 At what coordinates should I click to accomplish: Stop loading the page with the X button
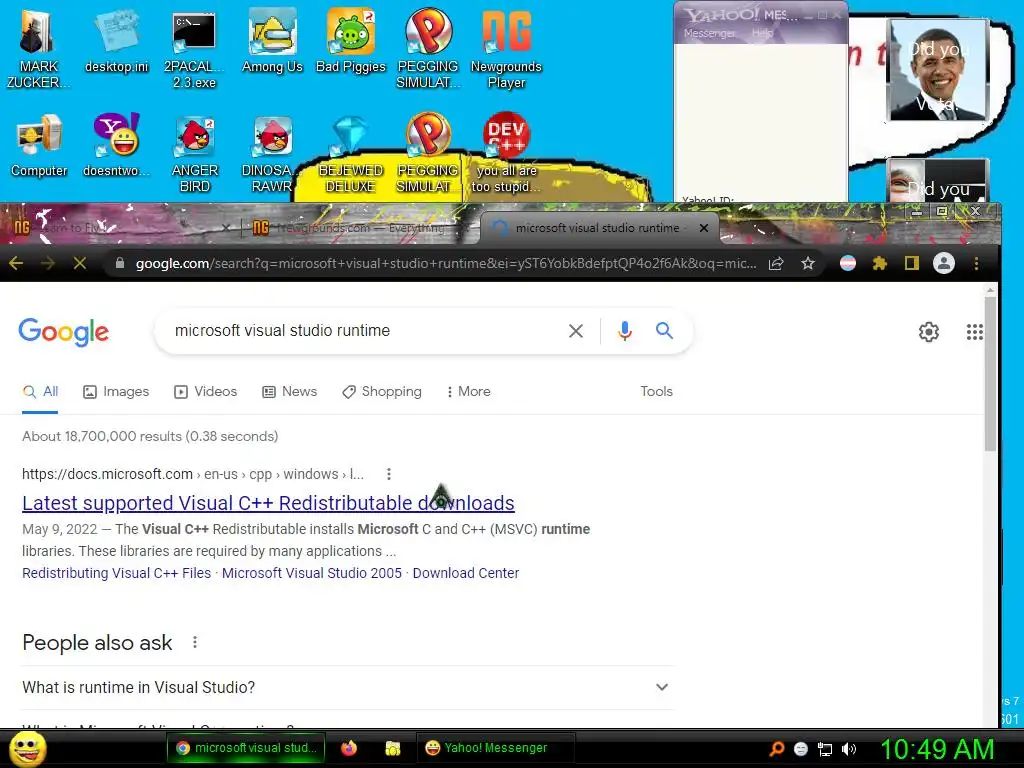click(80, 263)
